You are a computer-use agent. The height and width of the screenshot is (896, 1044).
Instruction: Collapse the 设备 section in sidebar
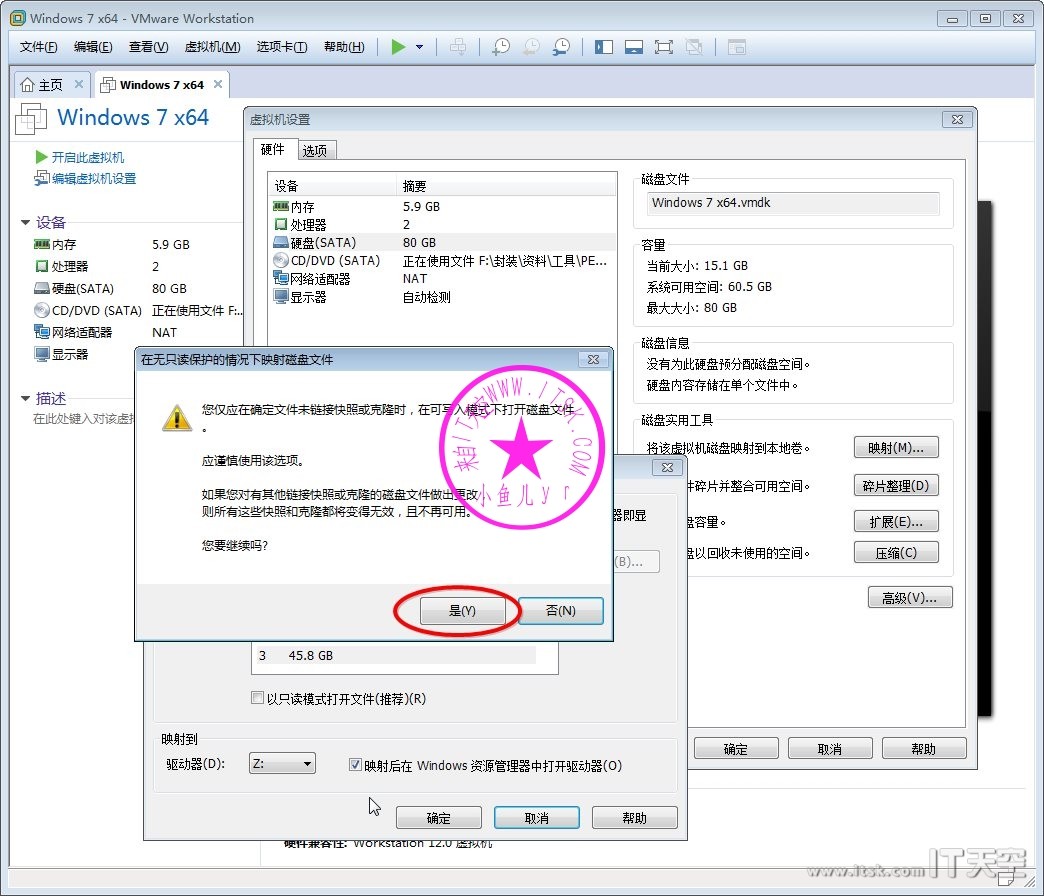26,223
